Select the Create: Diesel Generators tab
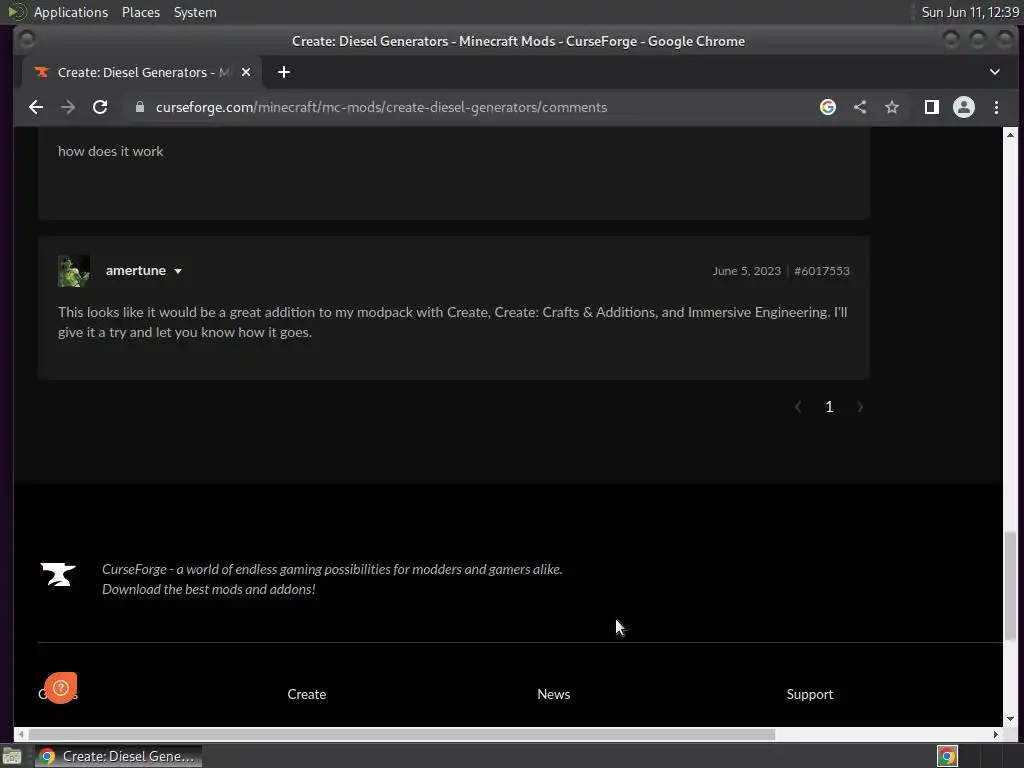The height and width of the screenshot is (768, 1024). tap(142, 72)
